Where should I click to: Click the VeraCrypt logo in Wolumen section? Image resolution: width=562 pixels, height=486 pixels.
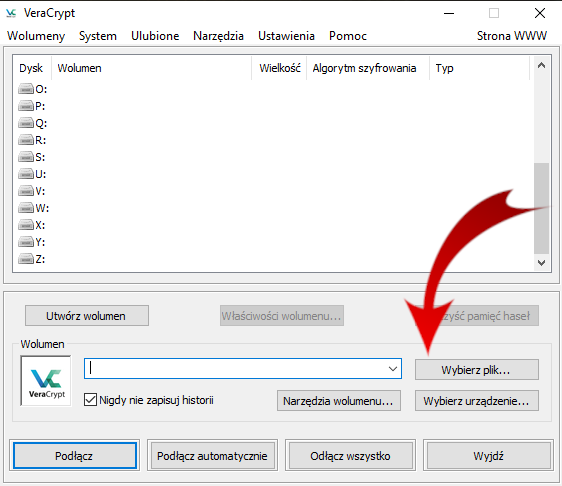(46, 381)
